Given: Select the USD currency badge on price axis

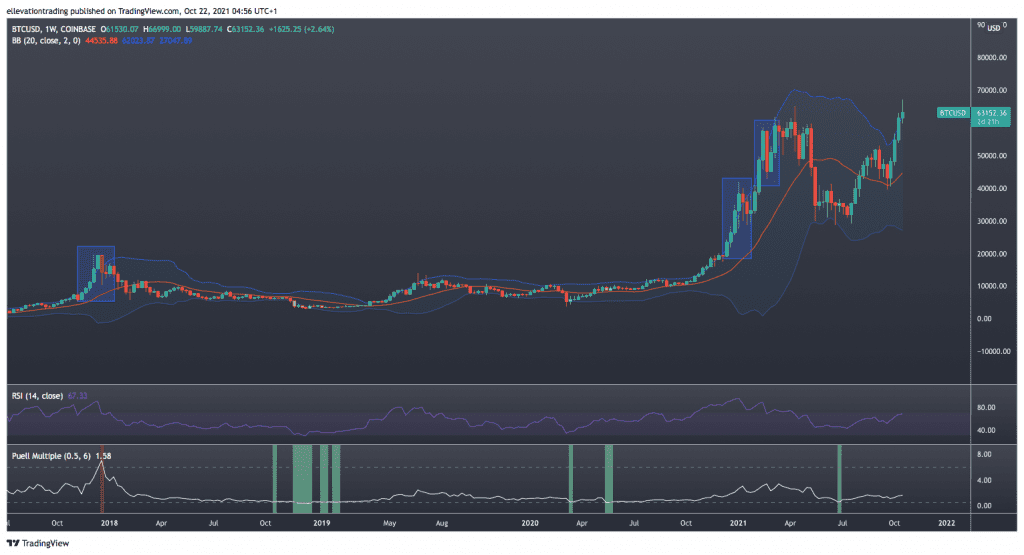Looking at the screenshot, I should pyautogui.click(x=993, y=28).
